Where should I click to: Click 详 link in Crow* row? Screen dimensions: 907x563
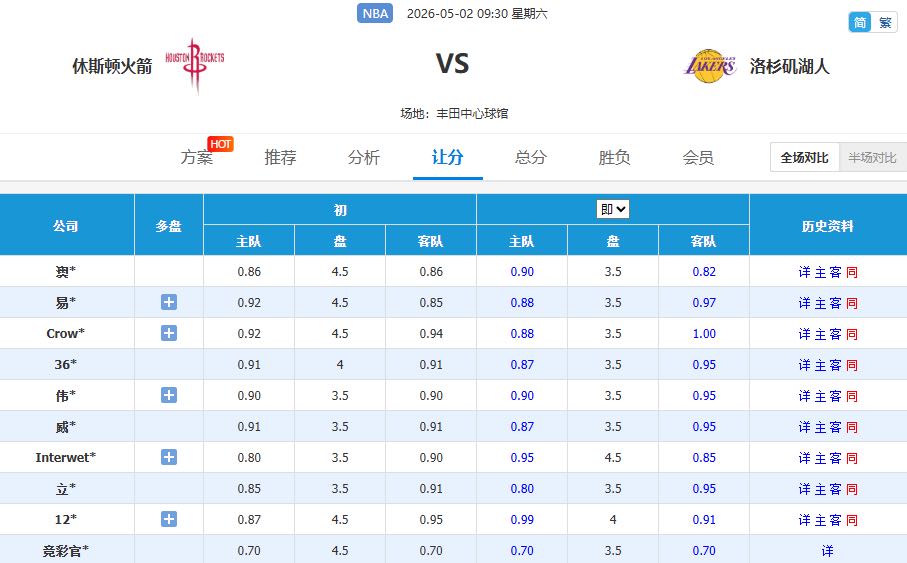(805, 334)
